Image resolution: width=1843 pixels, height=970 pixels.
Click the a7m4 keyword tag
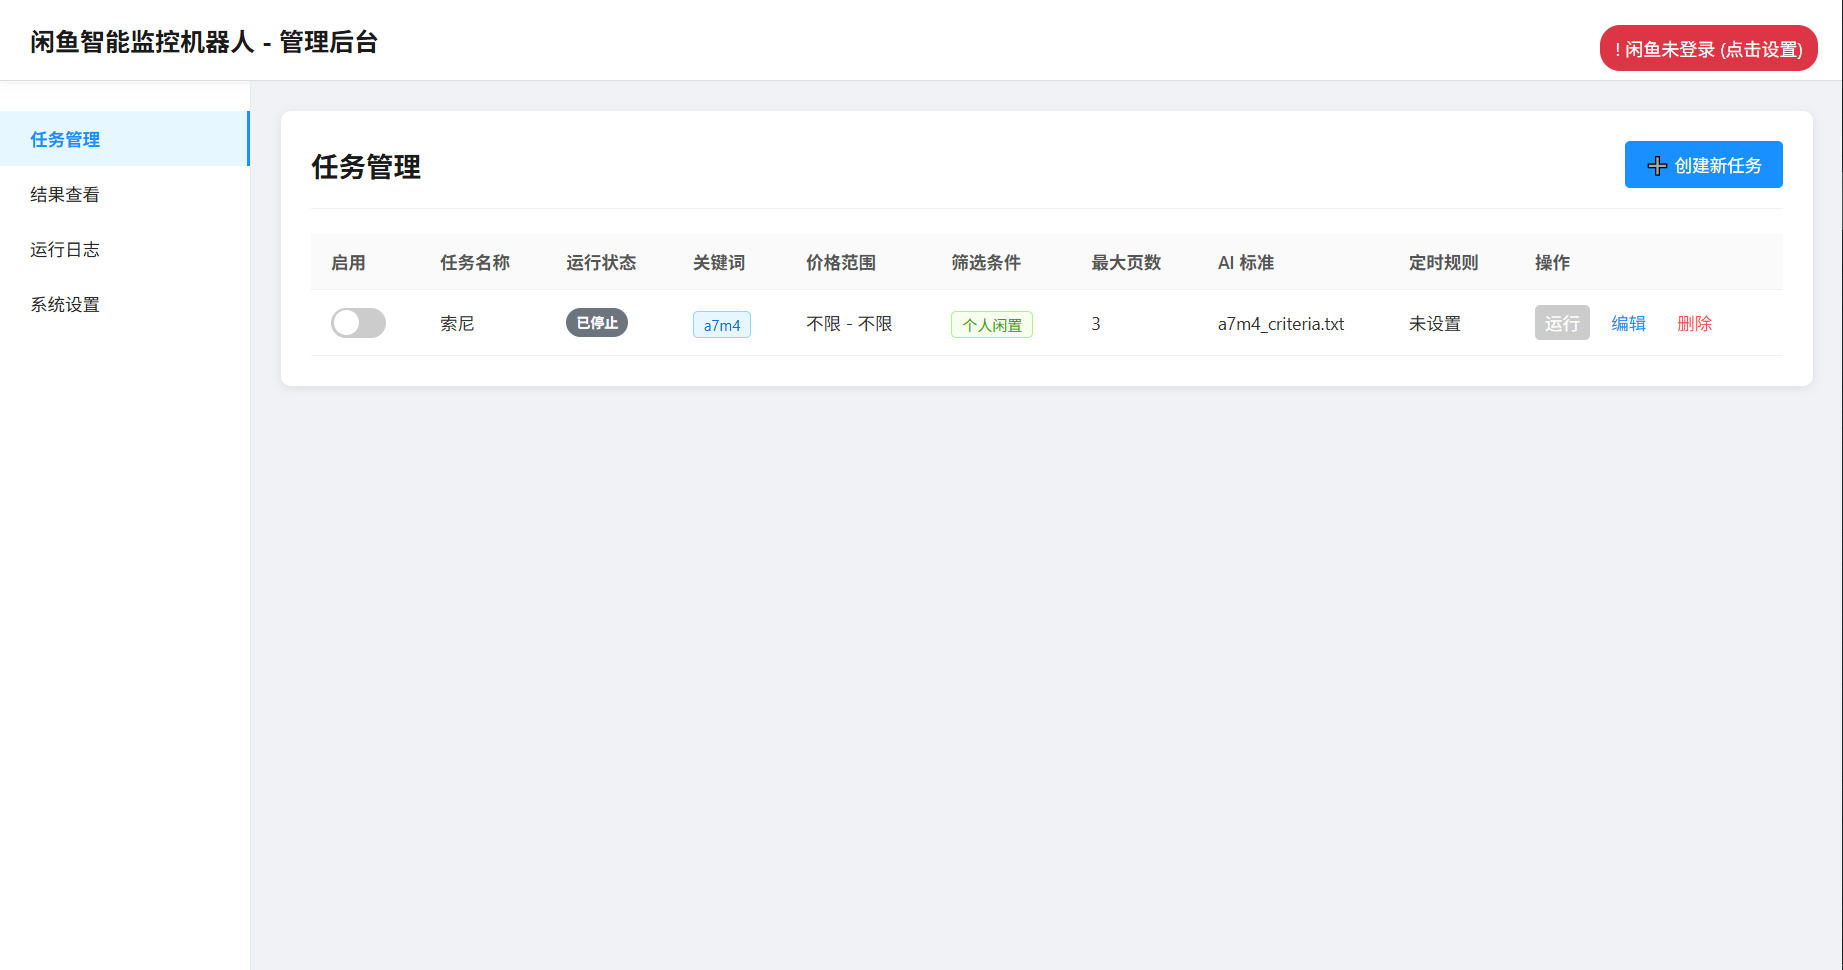tap(722, 325)
